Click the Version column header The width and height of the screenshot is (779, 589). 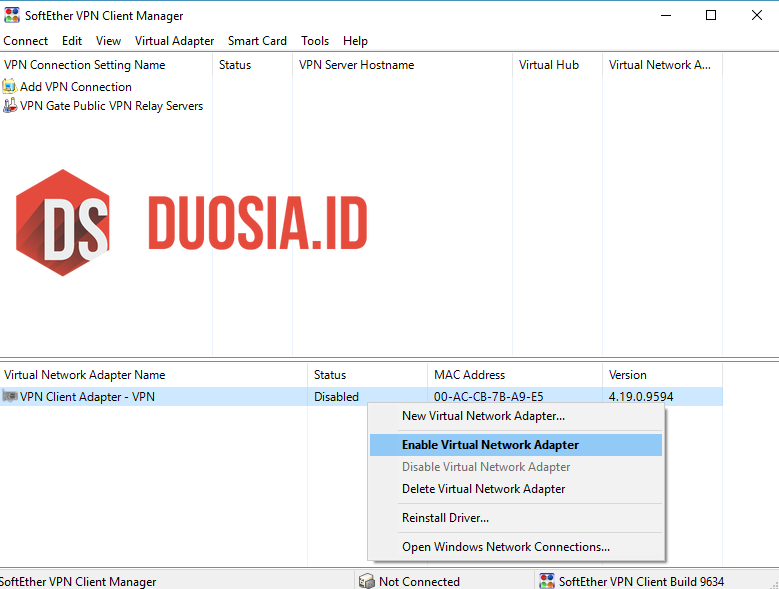tap(663, 374)
